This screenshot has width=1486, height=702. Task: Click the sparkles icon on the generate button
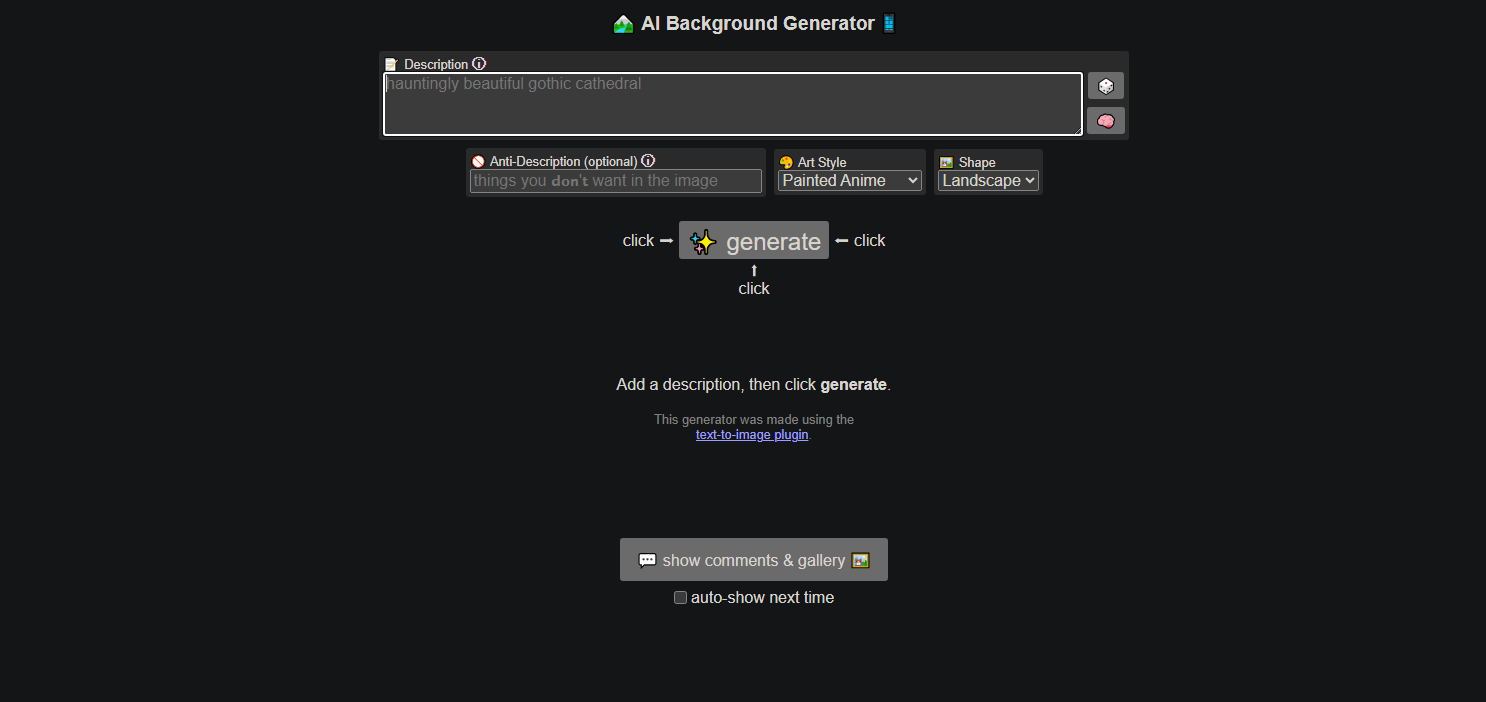(x=703, y=240)
